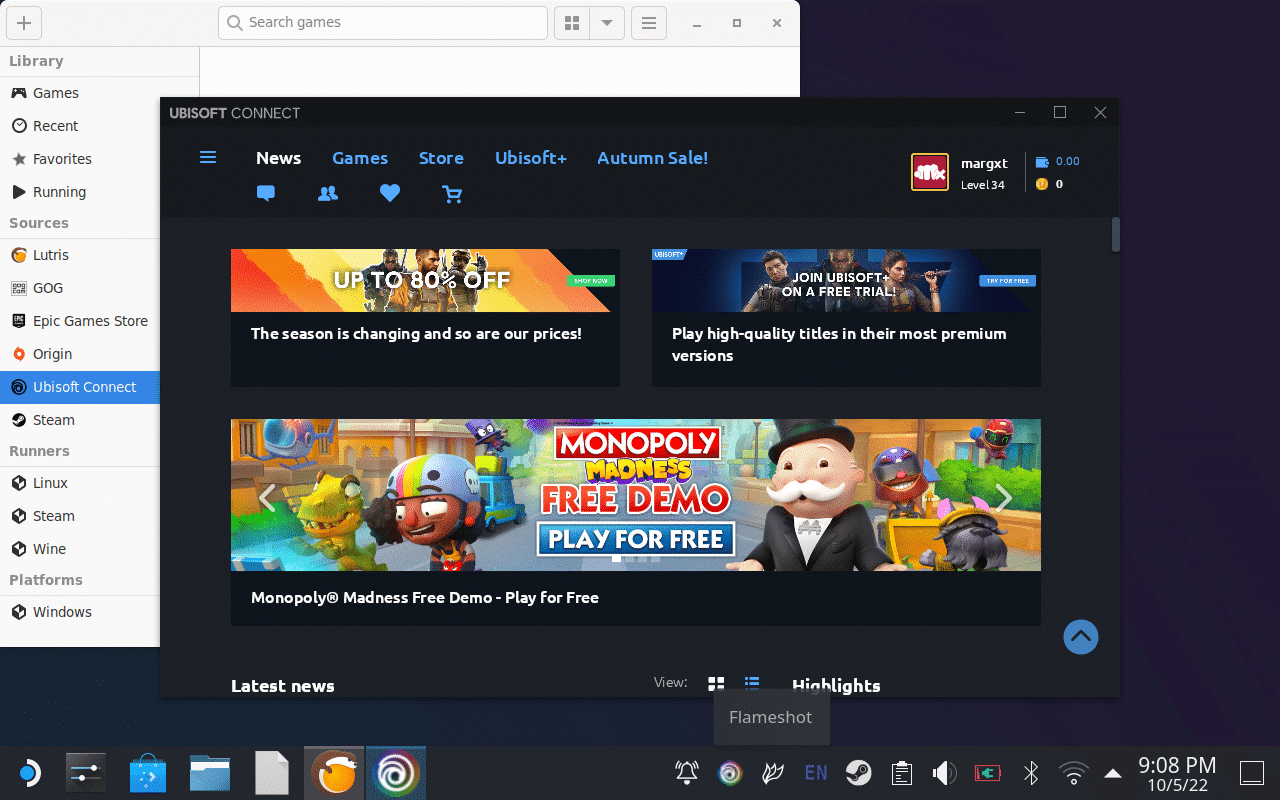
Task: Click the EN keyboard layout indicator
Action: point(816,773)
